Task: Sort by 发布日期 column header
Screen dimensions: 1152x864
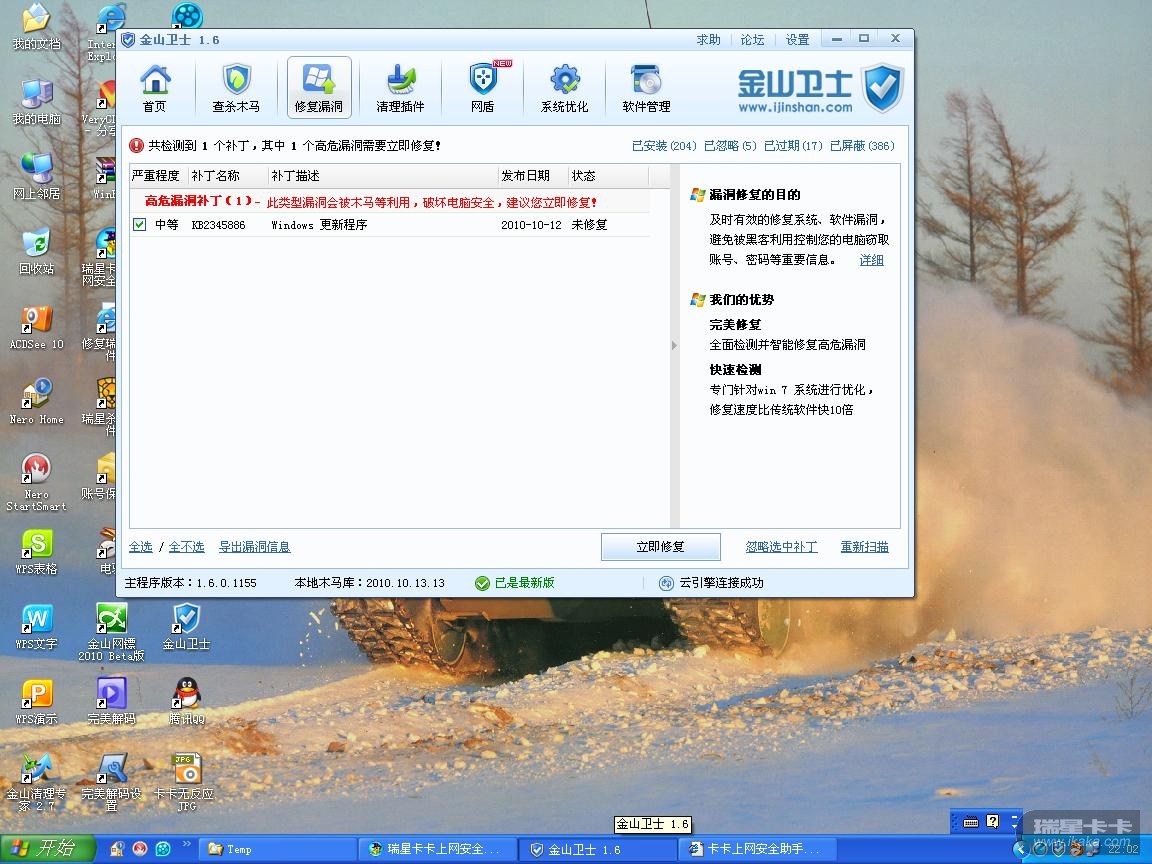Action: tap(533, 176)
